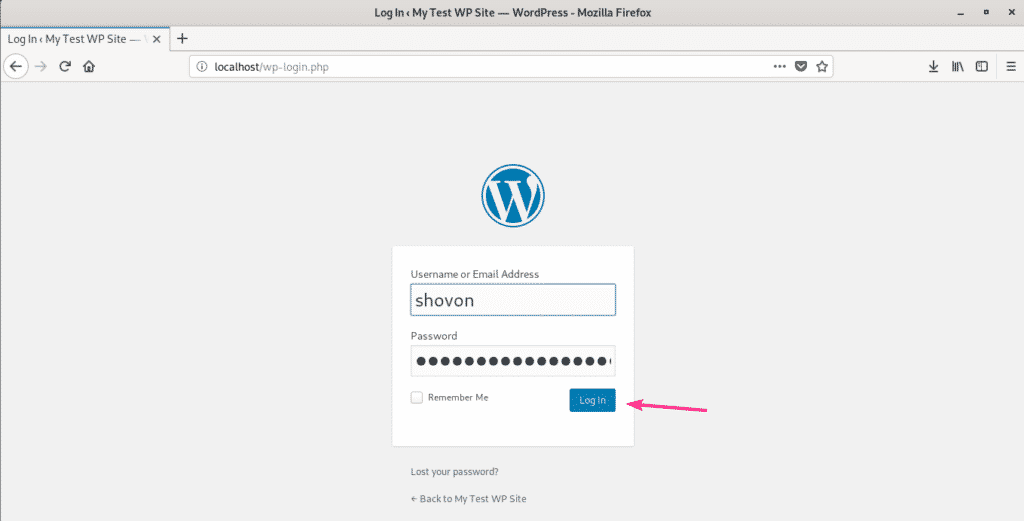The image size is (1024, 521).
Task: Open the Firefox hamburger menu
Action: [x=1011, y=66]
